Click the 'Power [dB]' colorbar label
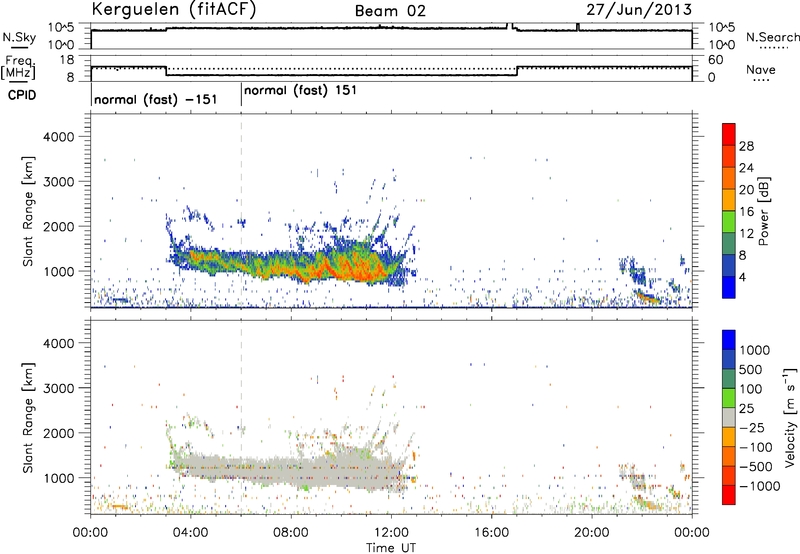 pos(764,211)
